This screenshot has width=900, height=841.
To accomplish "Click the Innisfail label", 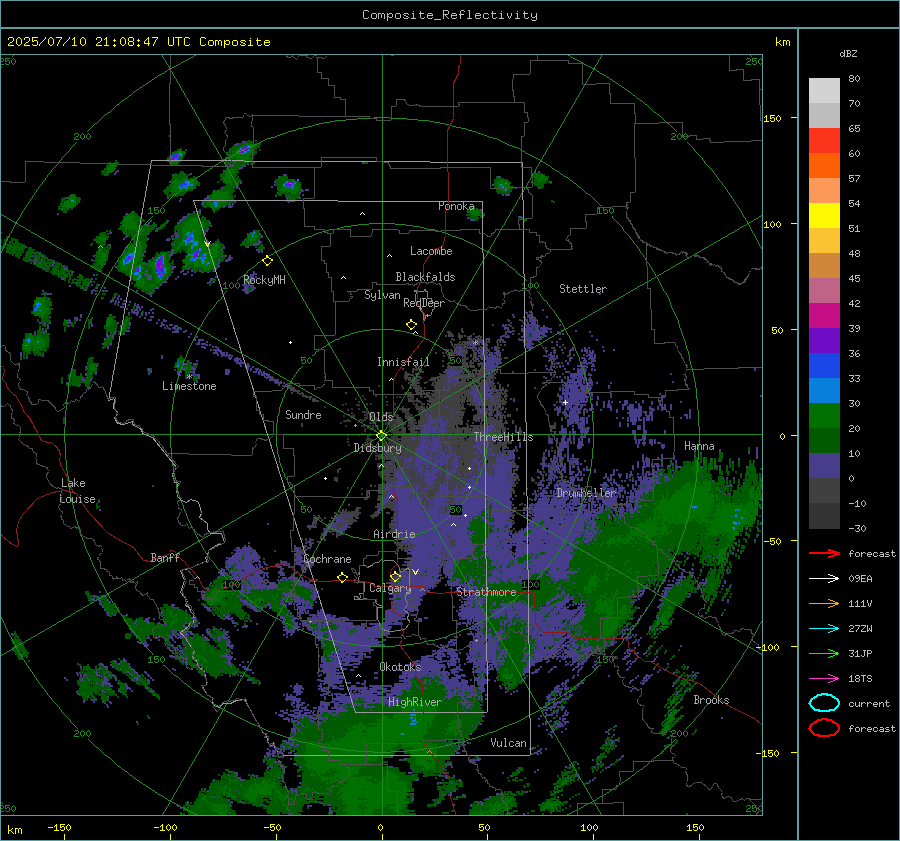I will 403,362.
